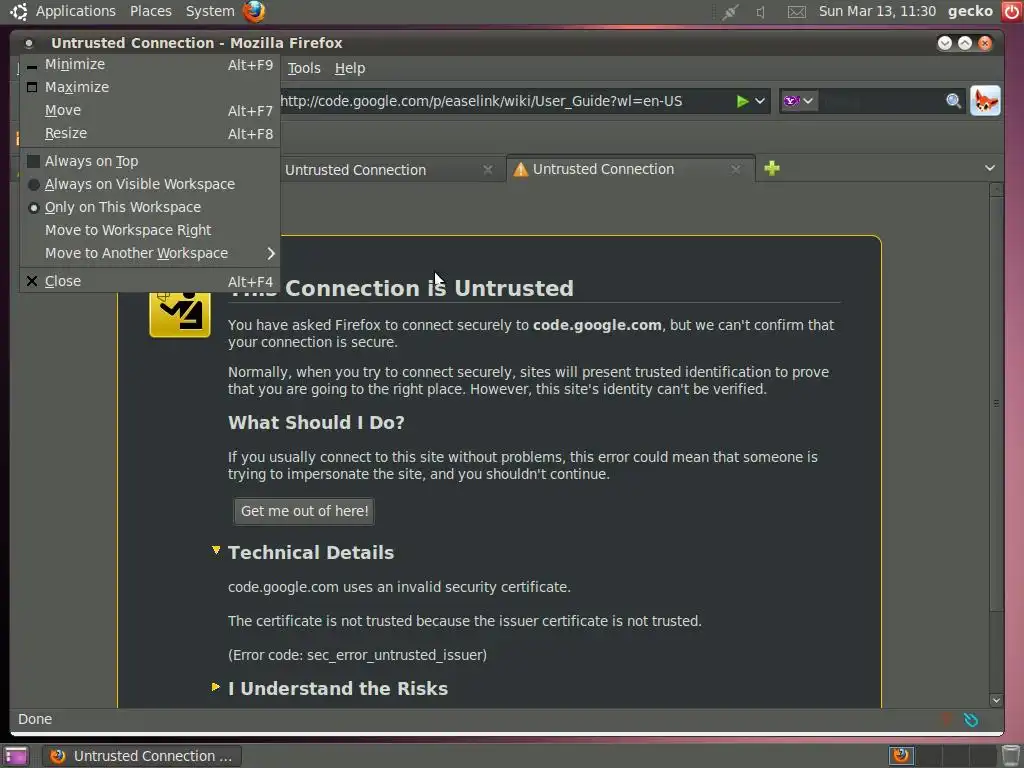Select Untrusted Connection taskbar window button

[x=142, y=756]
